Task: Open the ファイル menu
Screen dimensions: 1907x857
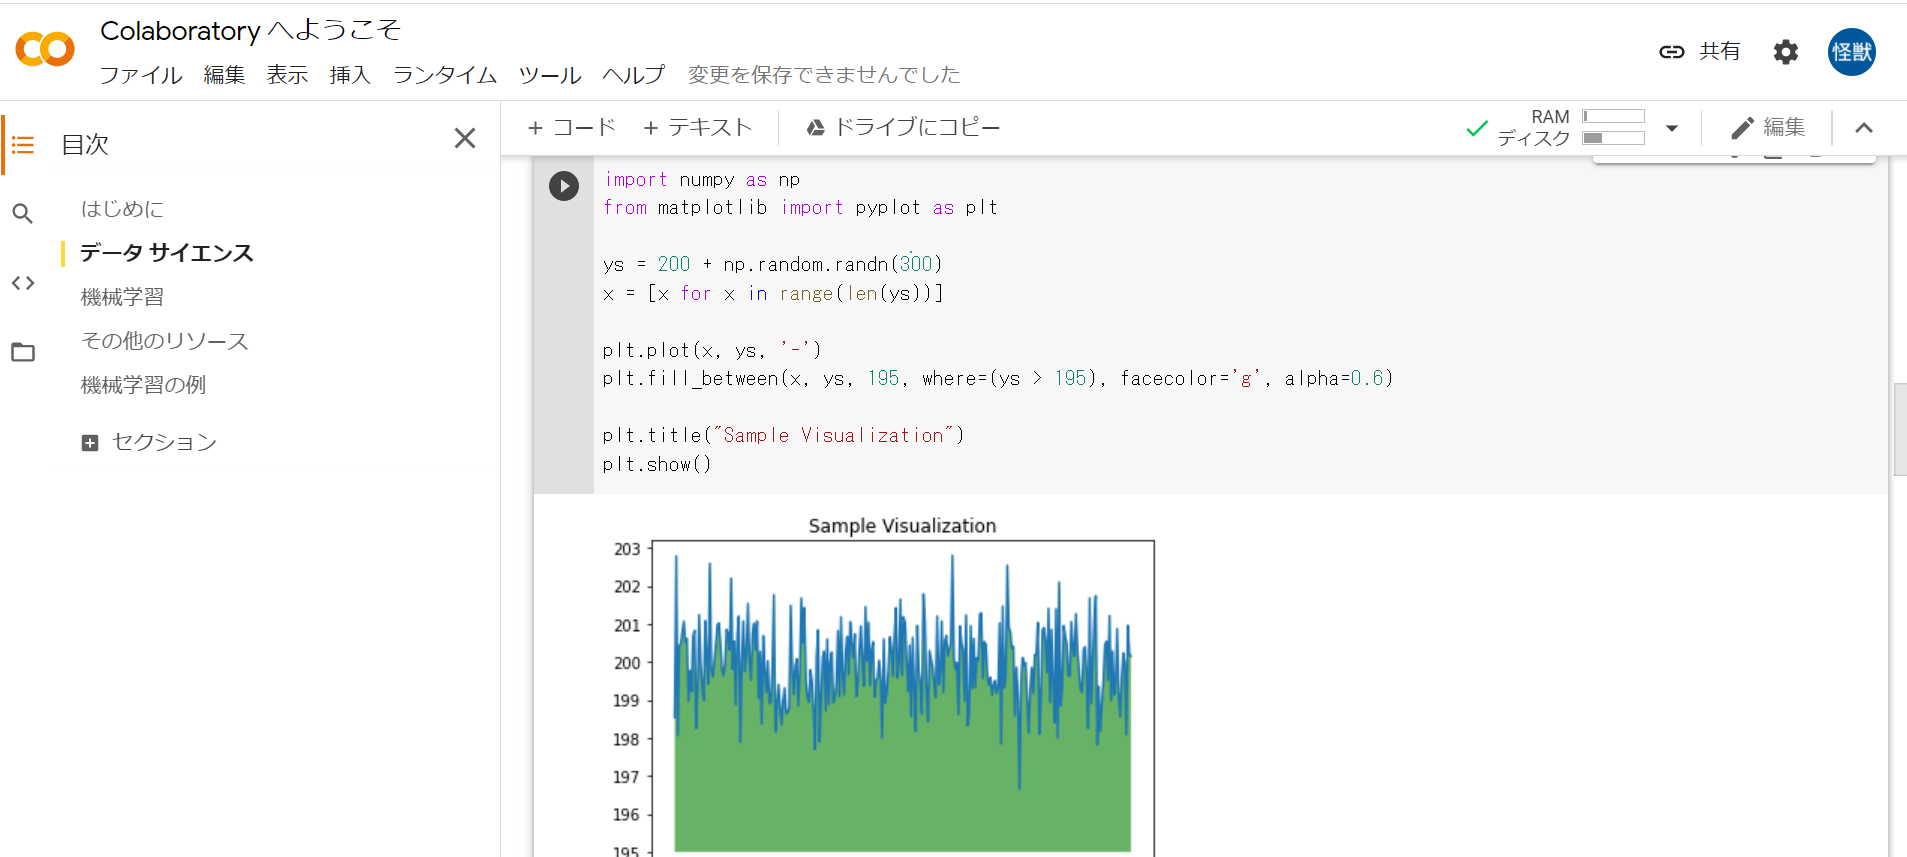Action: point(141,75)
